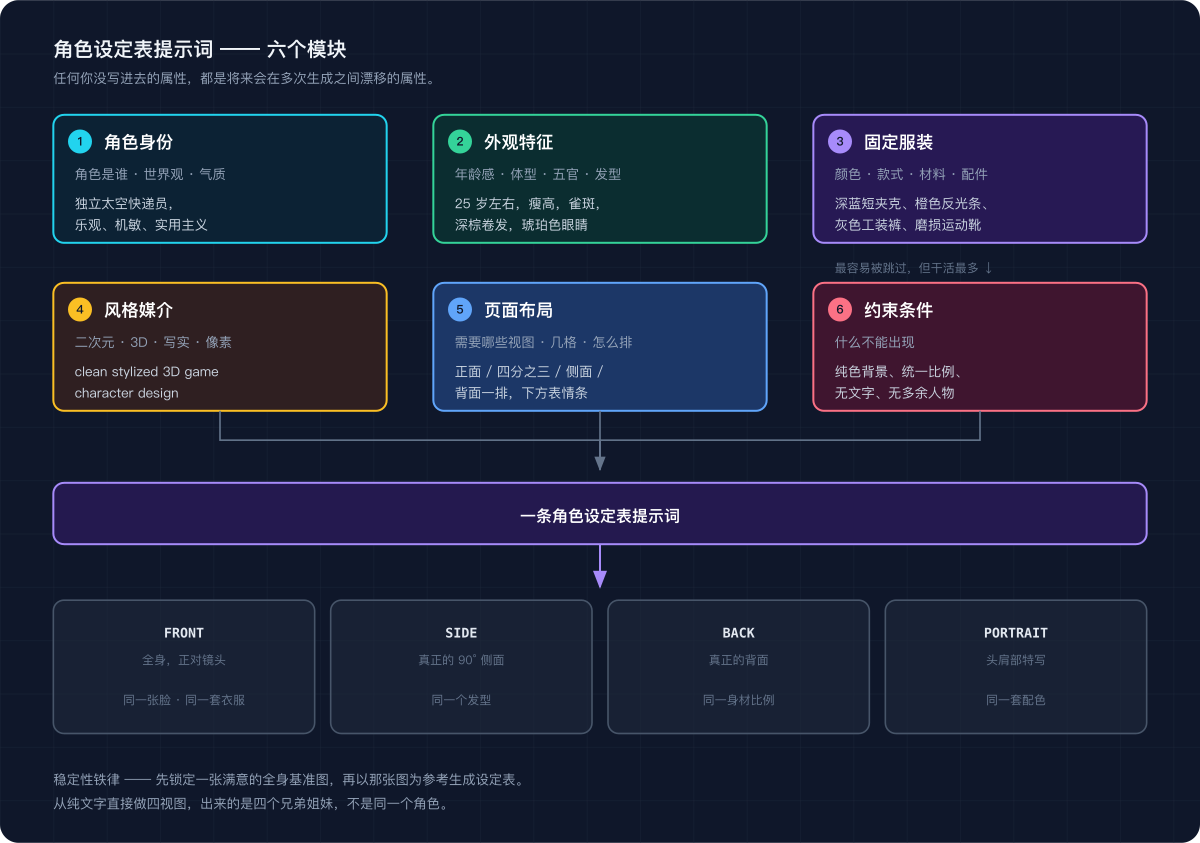Click the purple number 3 badge
This screenshot has width=1200, height=843.
840,142
